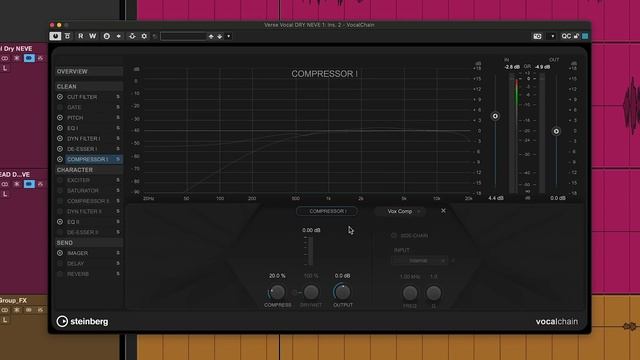Click the preset name field in toolbar
The height and width of the screenshot is (360, 640).
coord(183,36)
